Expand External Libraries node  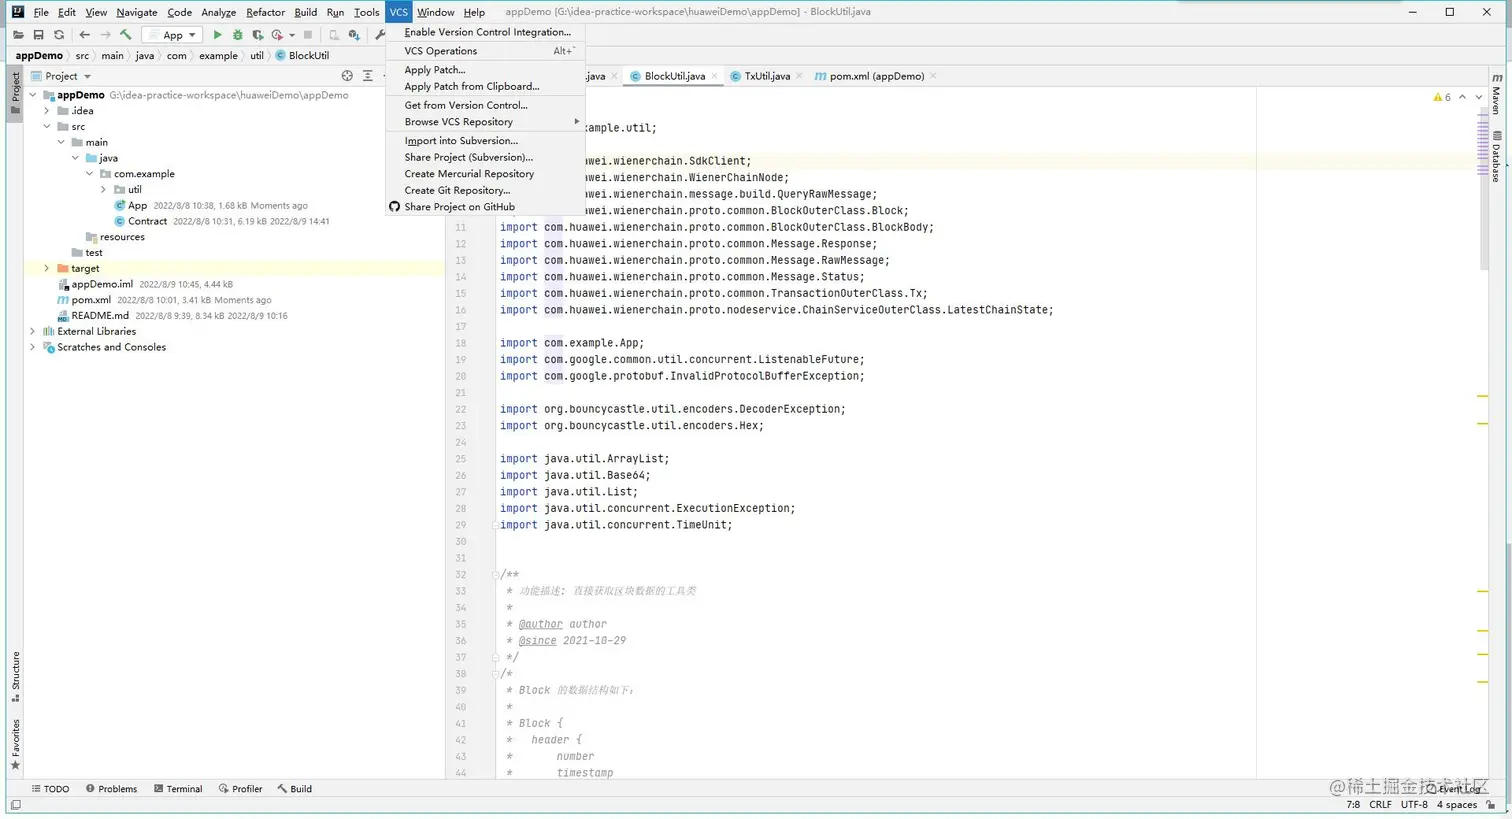(33, 331)
